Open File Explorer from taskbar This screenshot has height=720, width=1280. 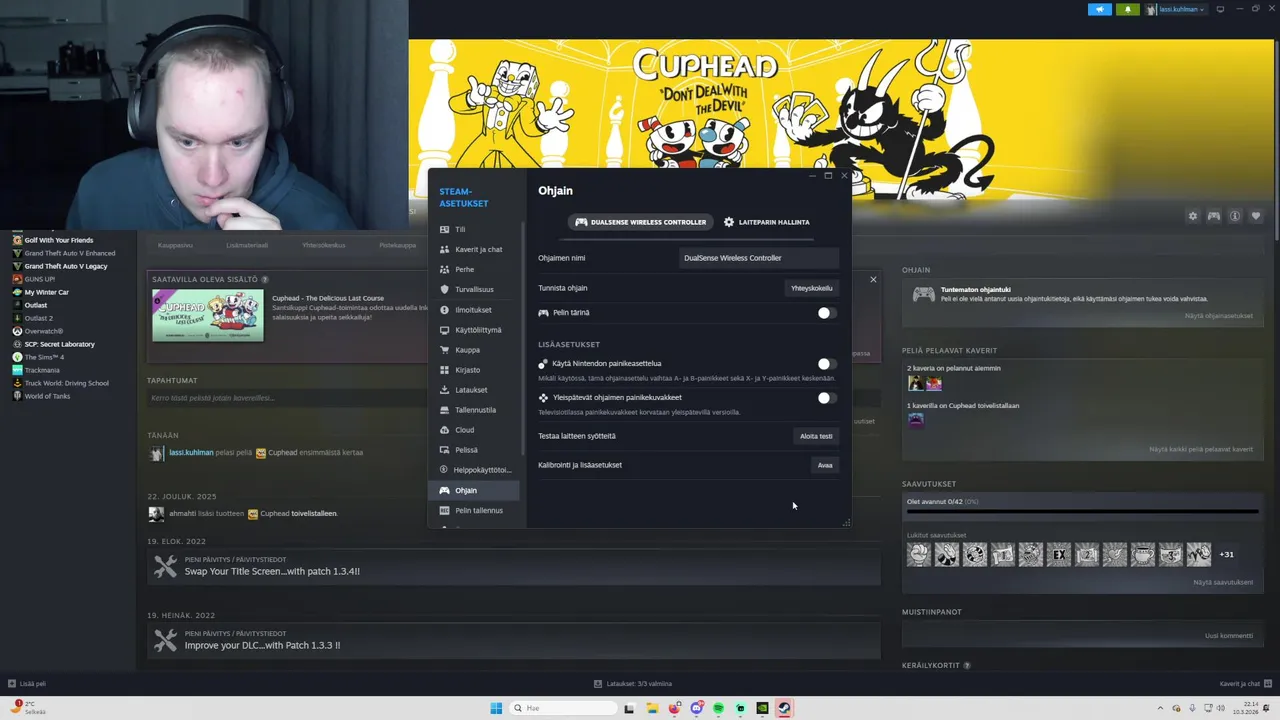point(652,708)
